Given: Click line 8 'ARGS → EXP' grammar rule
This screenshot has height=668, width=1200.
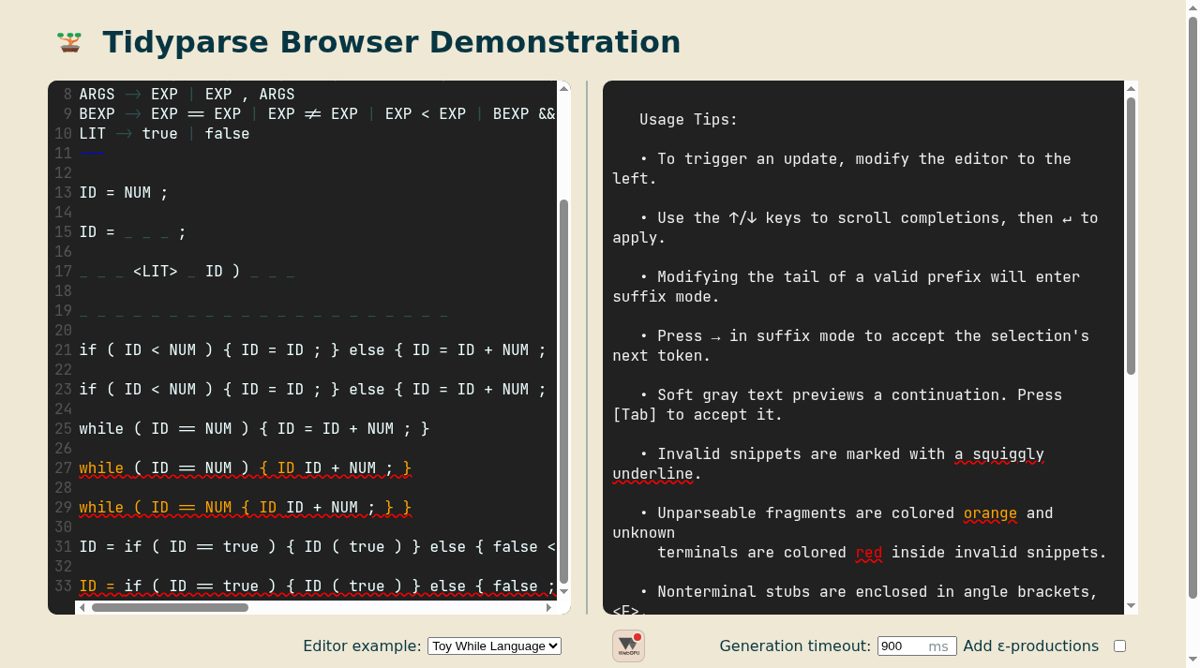Looking at the screenshot, I should click(x=187, y=94).
